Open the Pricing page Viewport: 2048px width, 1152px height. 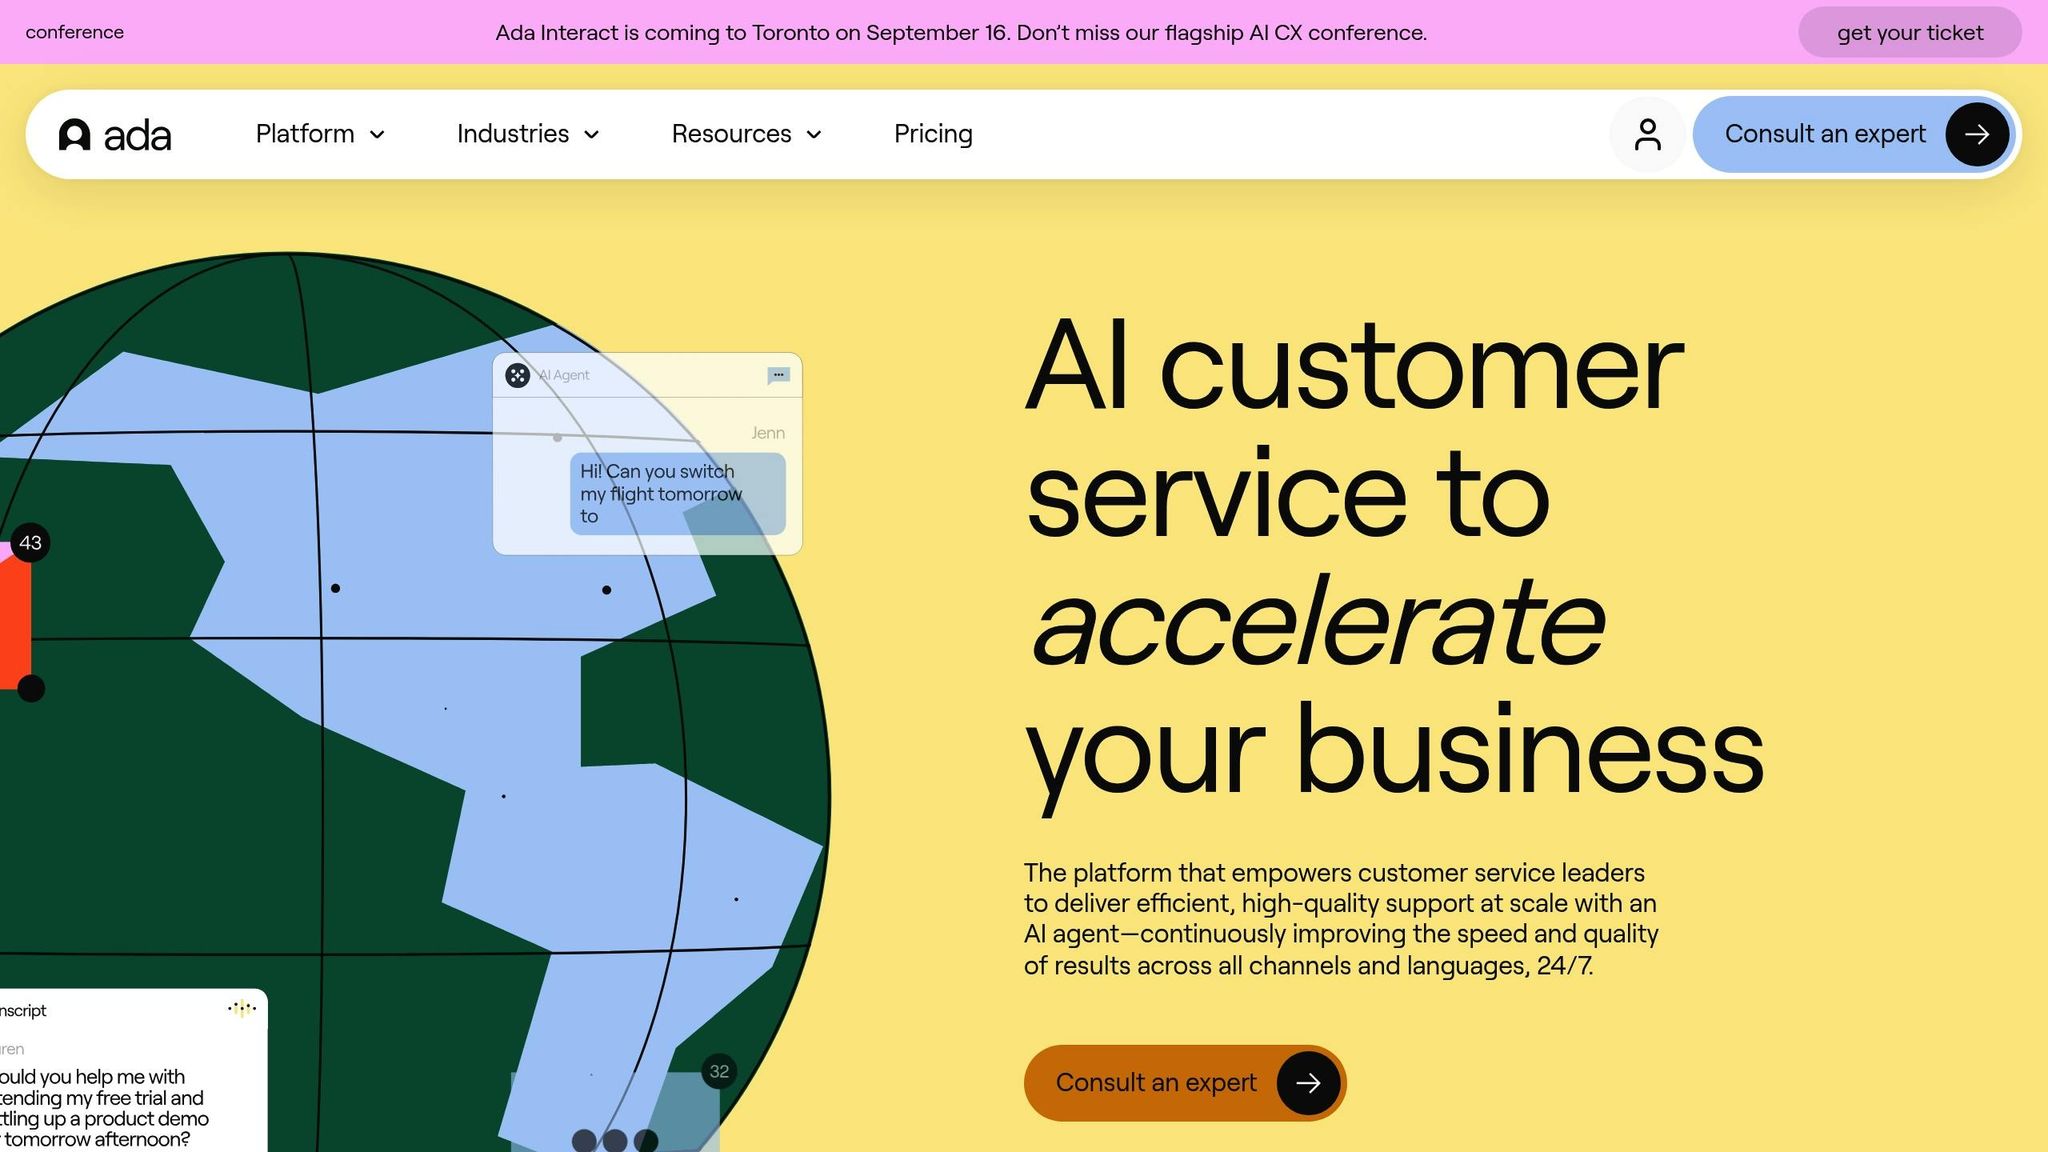pyautogui.click(x=933, y=134)
